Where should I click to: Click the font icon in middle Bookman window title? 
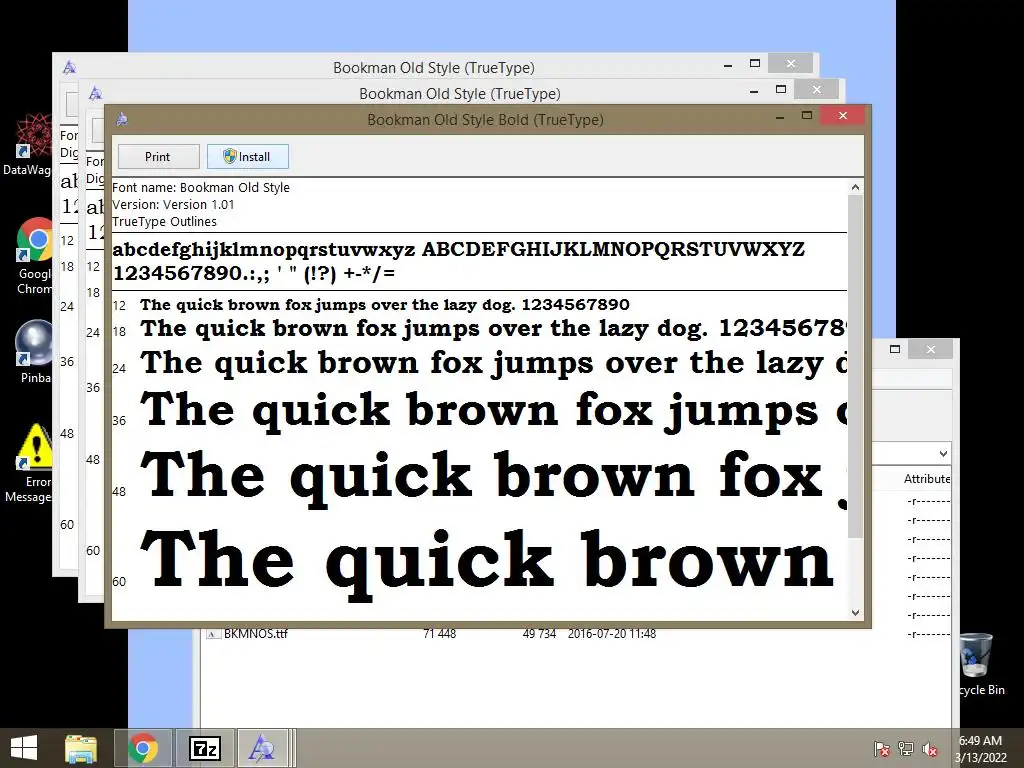point(95,93)
